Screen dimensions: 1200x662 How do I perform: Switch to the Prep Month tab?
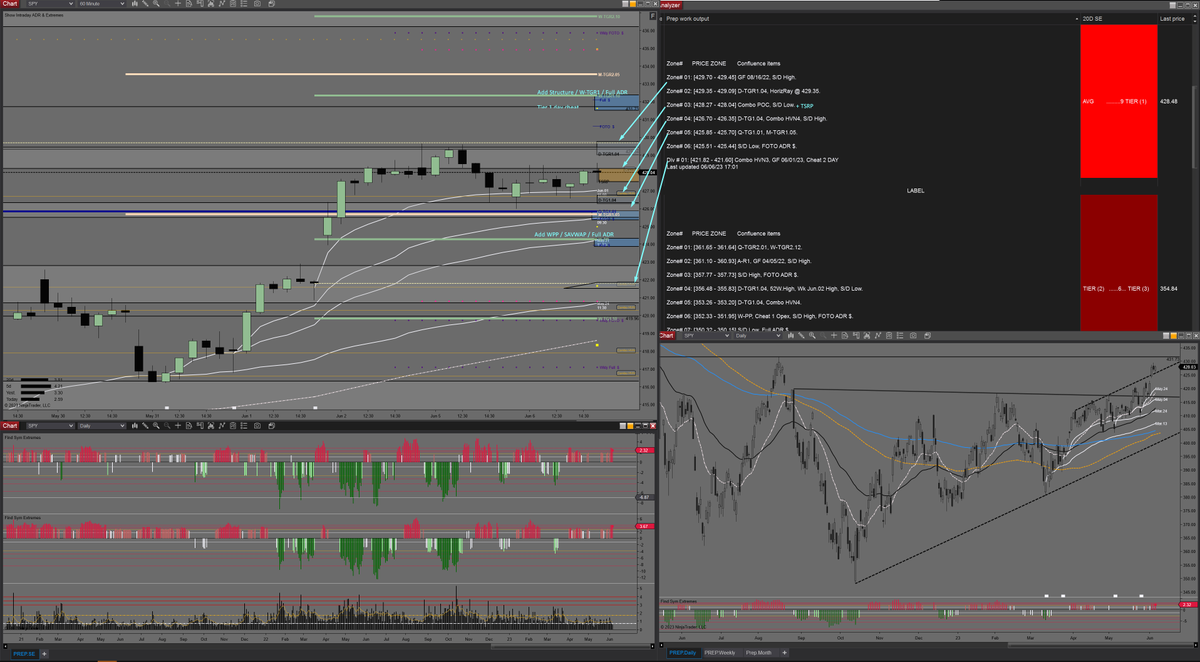761,653
